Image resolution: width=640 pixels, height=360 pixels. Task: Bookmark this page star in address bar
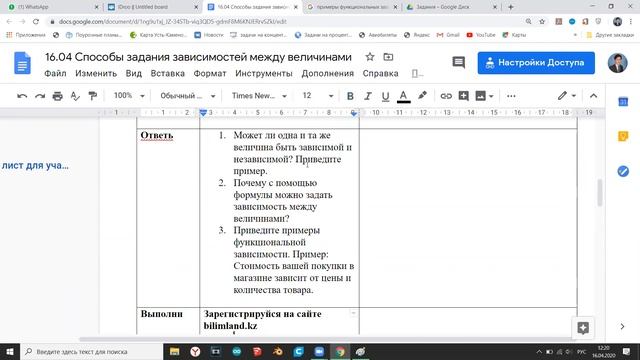542,22
